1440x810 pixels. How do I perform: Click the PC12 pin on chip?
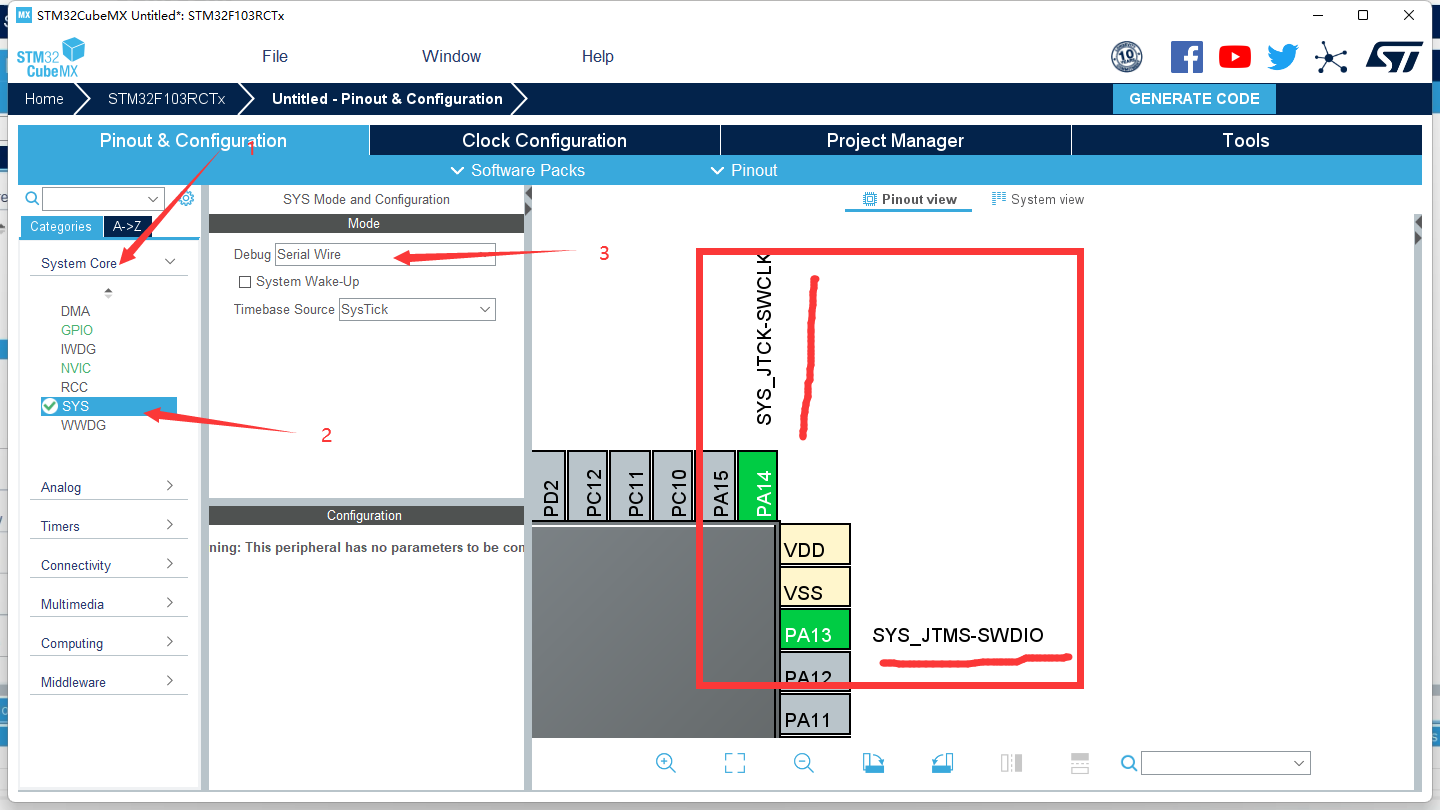[x=587, y=485]
